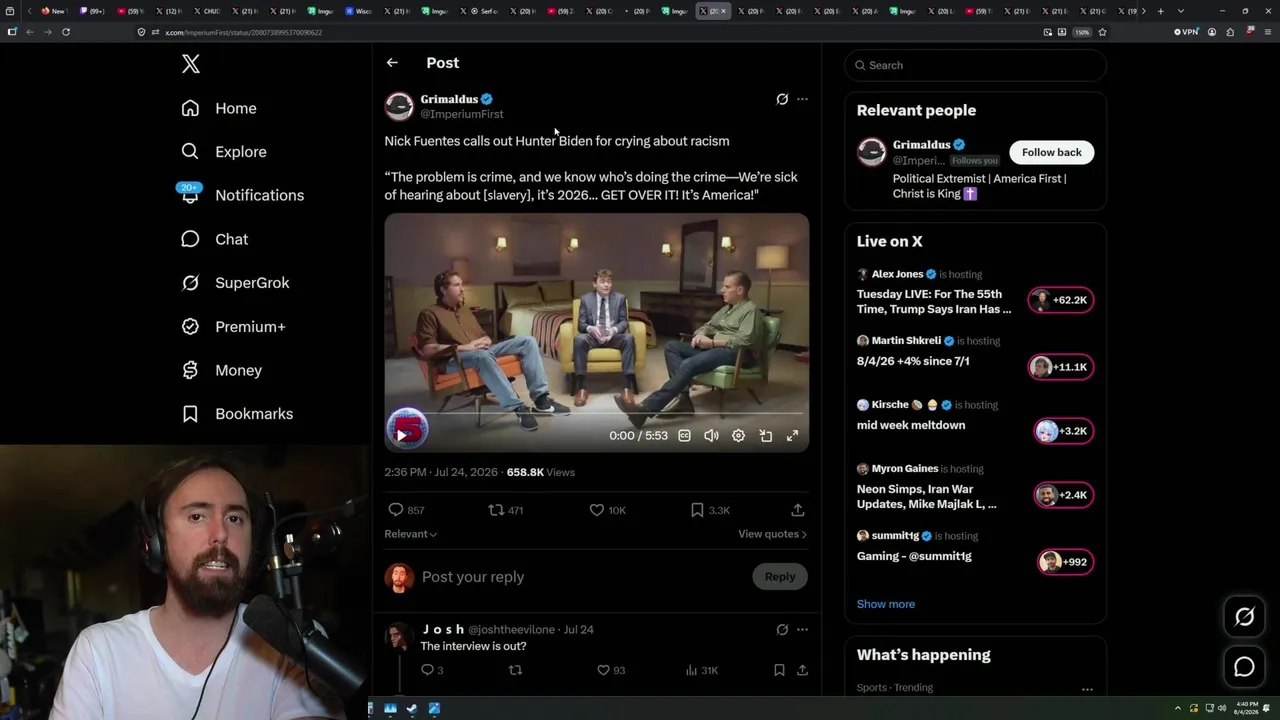The image size is (1280, 720).
Task: Open the floating Messages chat button
Action: coord(1244,667)
